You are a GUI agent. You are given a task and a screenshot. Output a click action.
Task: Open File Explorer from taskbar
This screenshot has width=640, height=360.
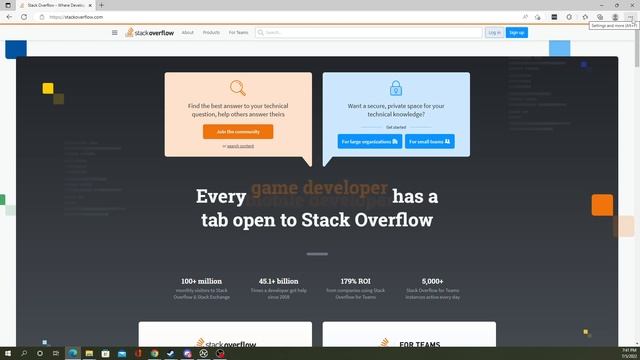[x=89, y=353]
